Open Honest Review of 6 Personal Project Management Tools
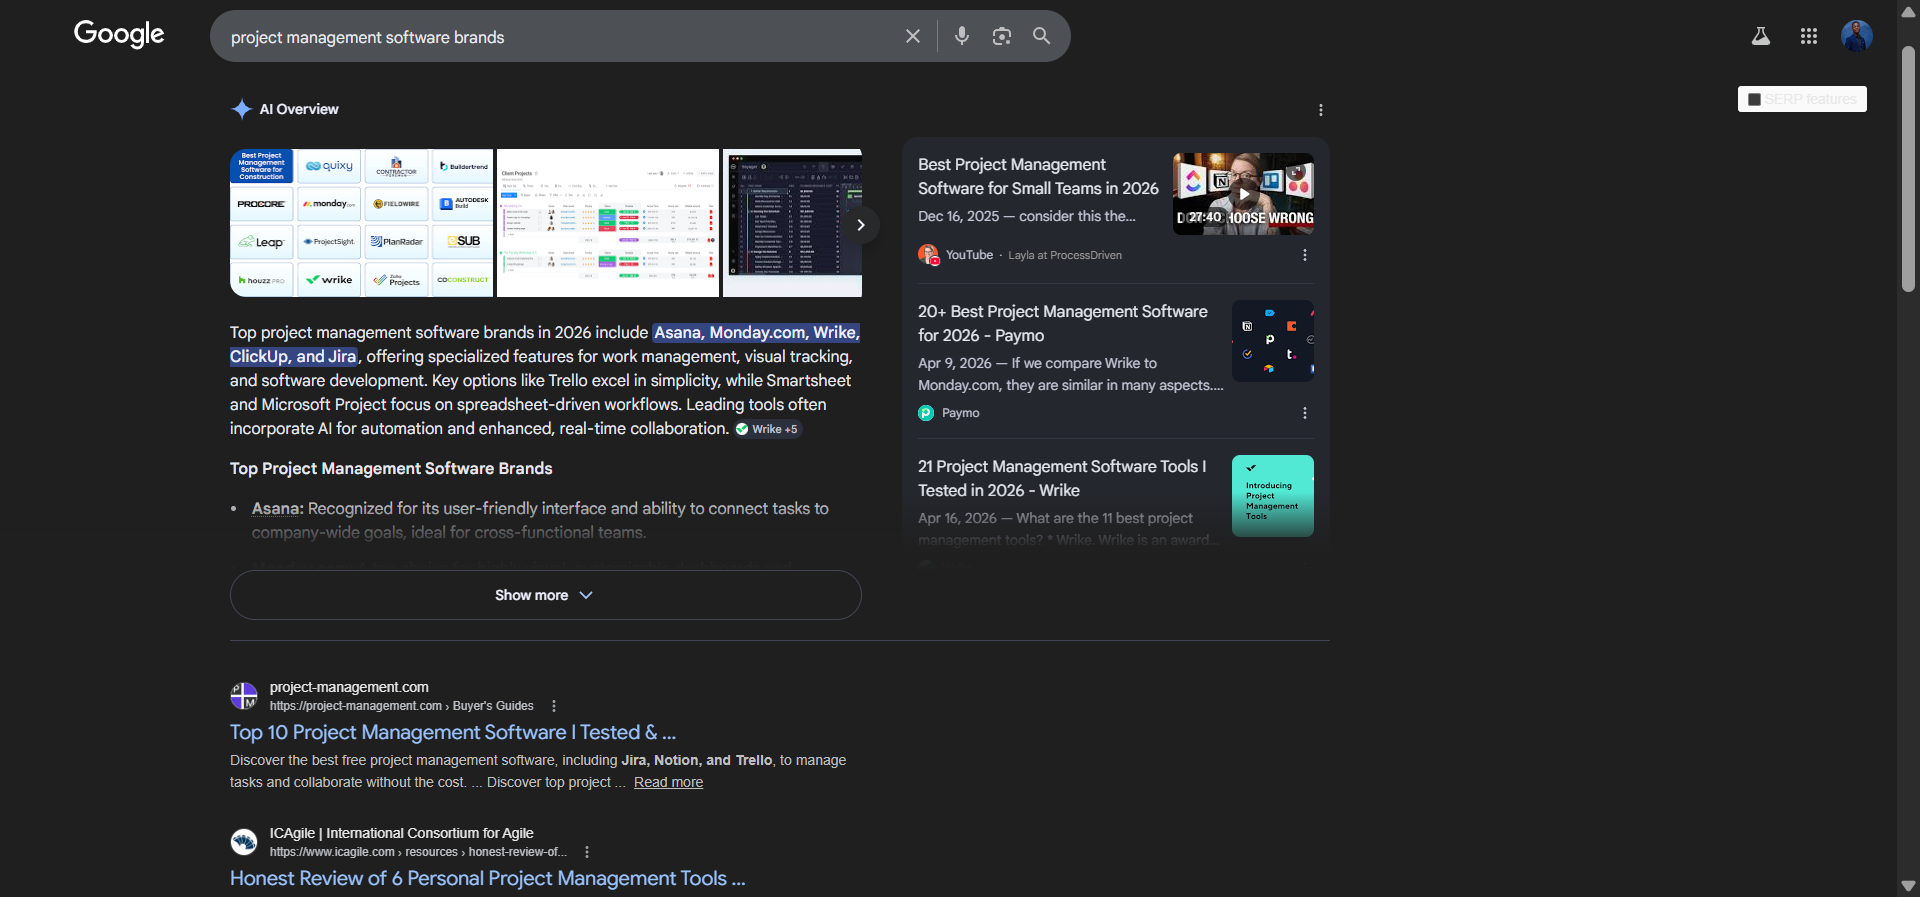Screen dimensions: 1920x897 488,878
